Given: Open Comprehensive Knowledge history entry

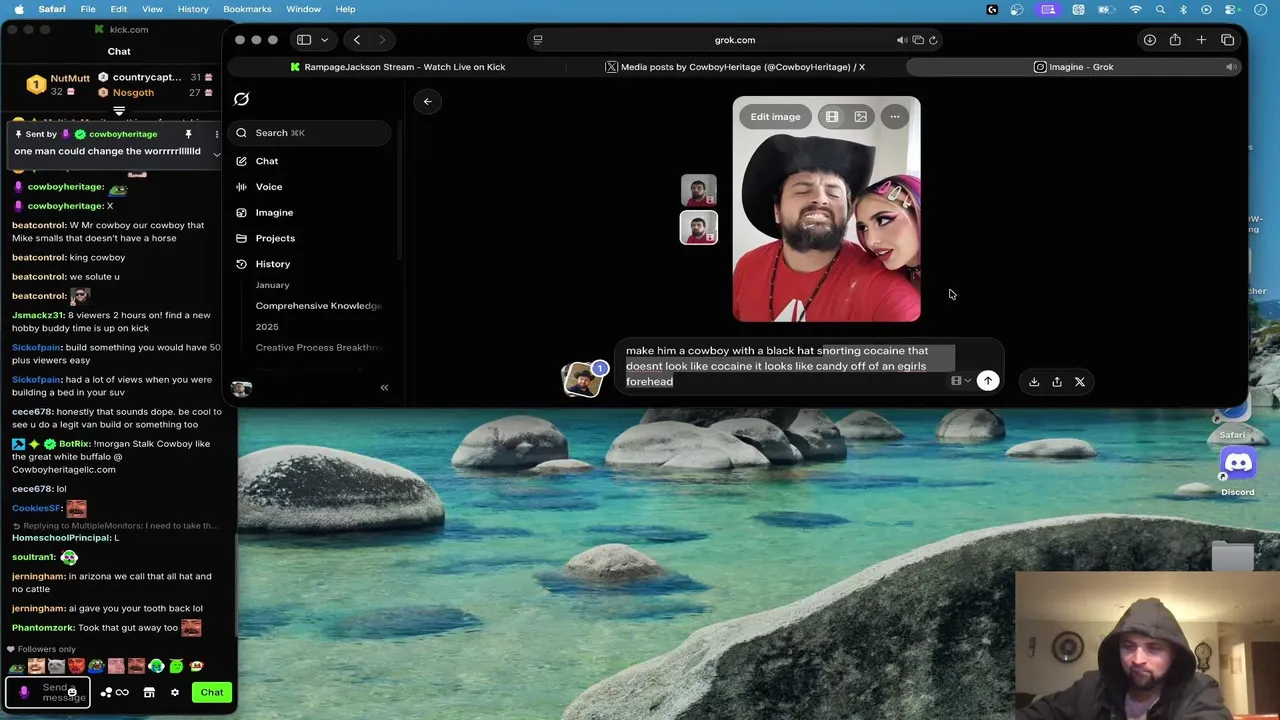Looking at the screenshot, I should [x=318, y=306].
